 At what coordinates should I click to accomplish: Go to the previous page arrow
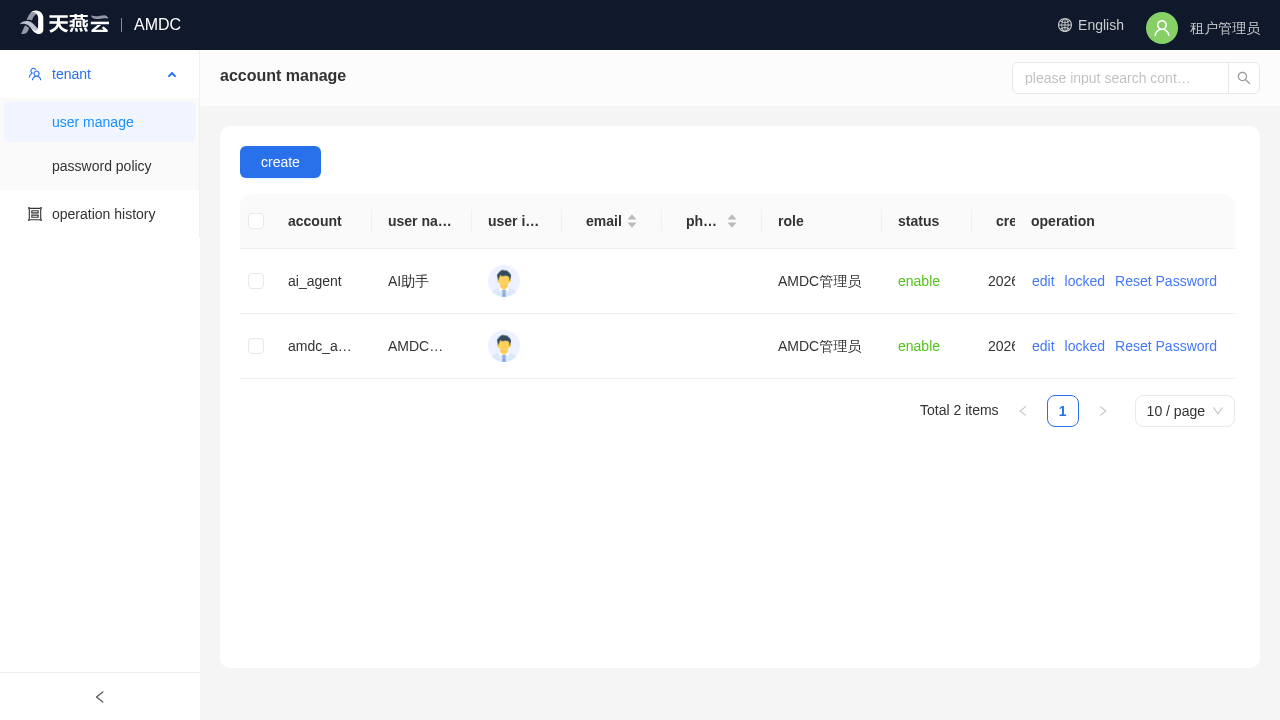tap(1023, 411)
